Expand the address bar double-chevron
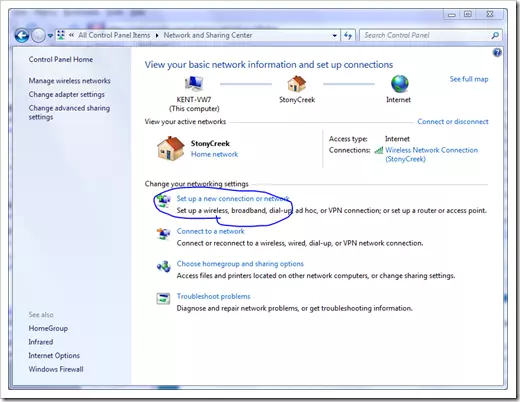Viewport: 520px width, 402px height. tap(71, 35)
